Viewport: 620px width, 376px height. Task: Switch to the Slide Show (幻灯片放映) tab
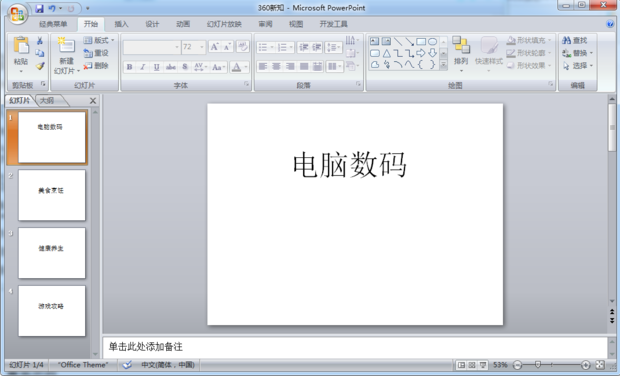(x=224, y=24)
